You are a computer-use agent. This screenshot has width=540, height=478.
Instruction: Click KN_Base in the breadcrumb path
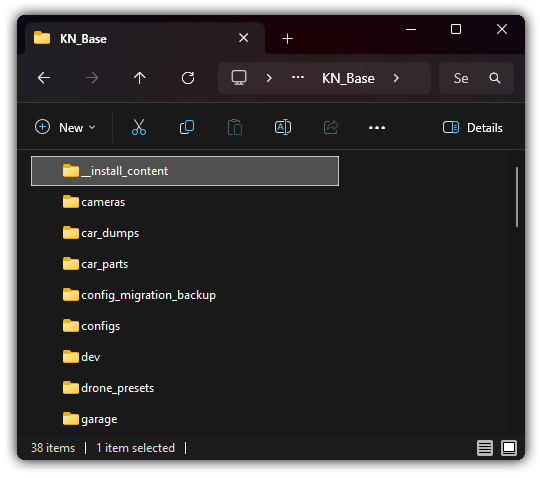coord(348,79)
